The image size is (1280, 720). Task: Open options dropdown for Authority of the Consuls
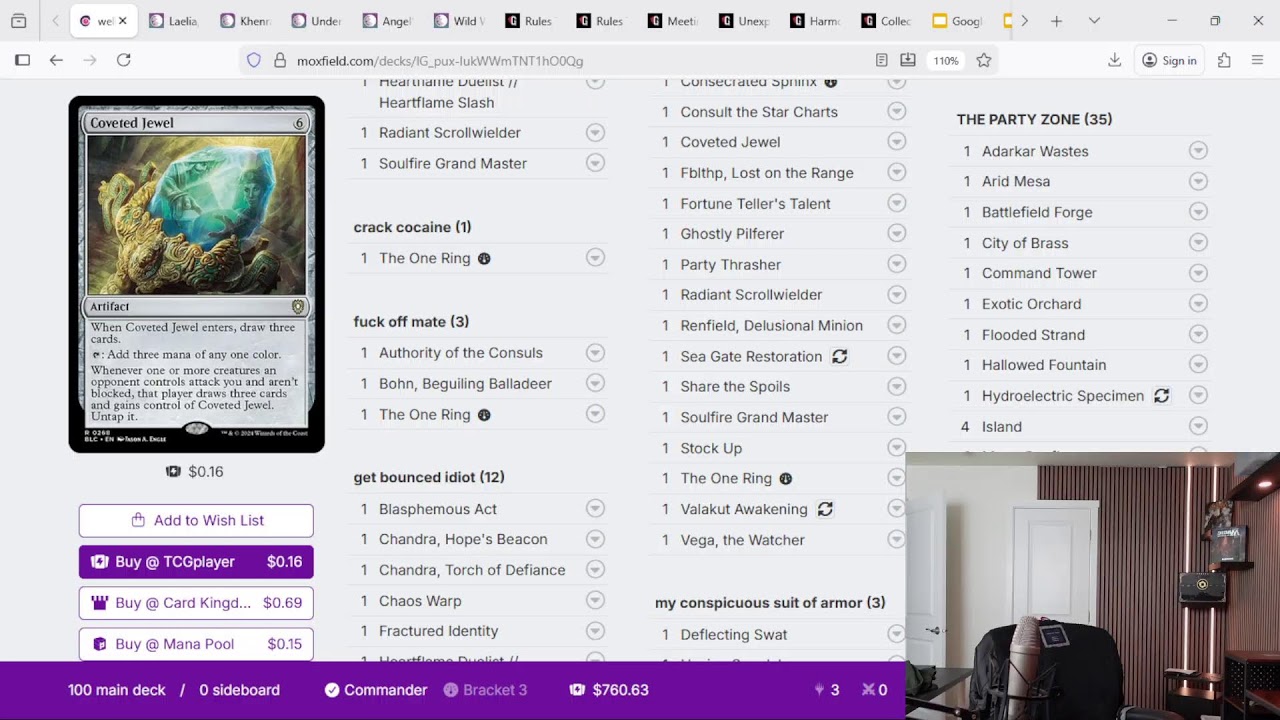point(595,353)
